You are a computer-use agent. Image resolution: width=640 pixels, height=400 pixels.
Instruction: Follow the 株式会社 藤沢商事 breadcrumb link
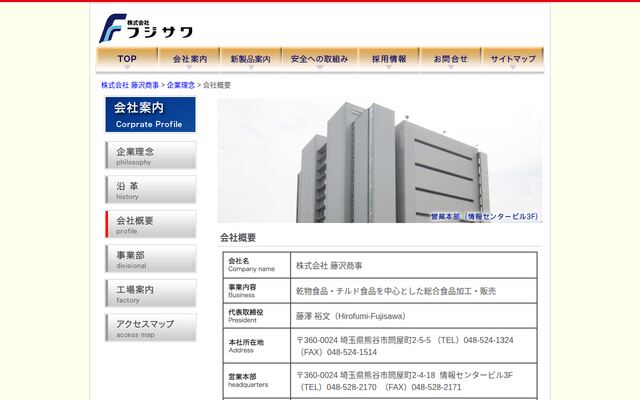pos(130,85)
